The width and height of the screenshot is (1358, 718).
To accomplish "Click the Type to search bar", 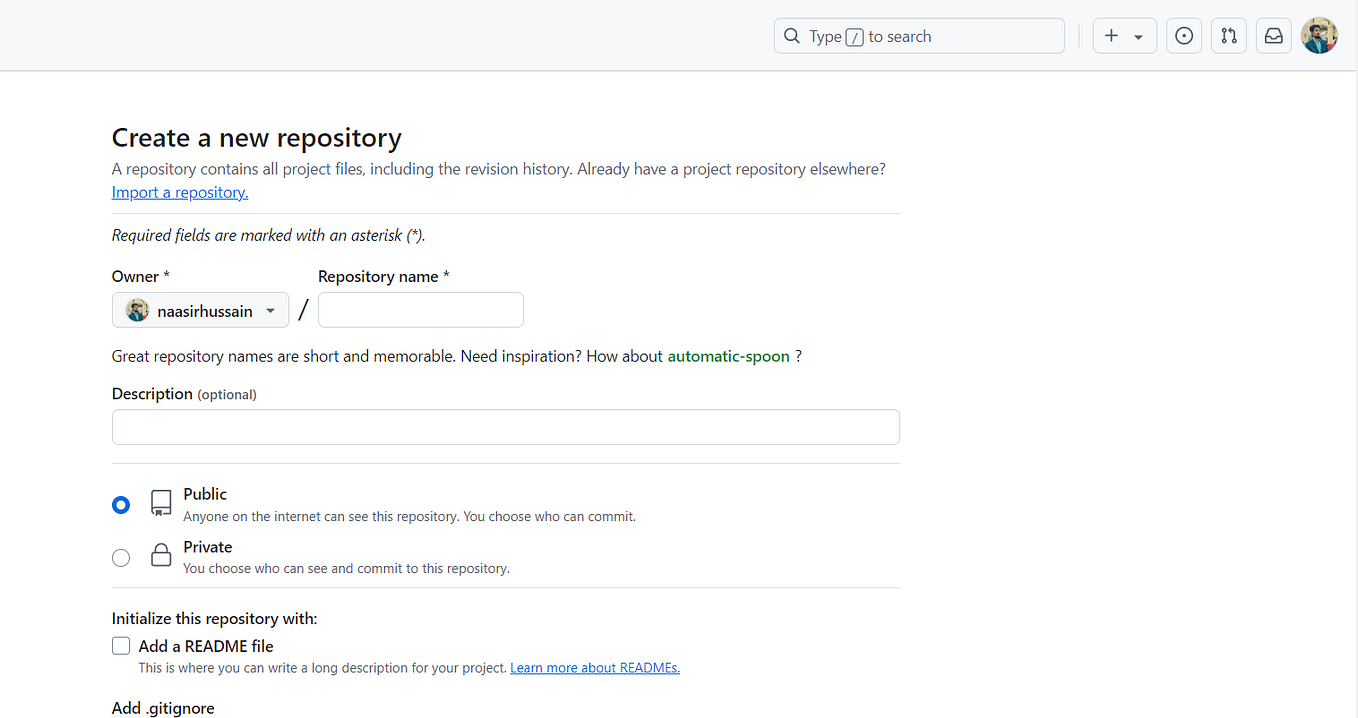I will coord(918,35).
